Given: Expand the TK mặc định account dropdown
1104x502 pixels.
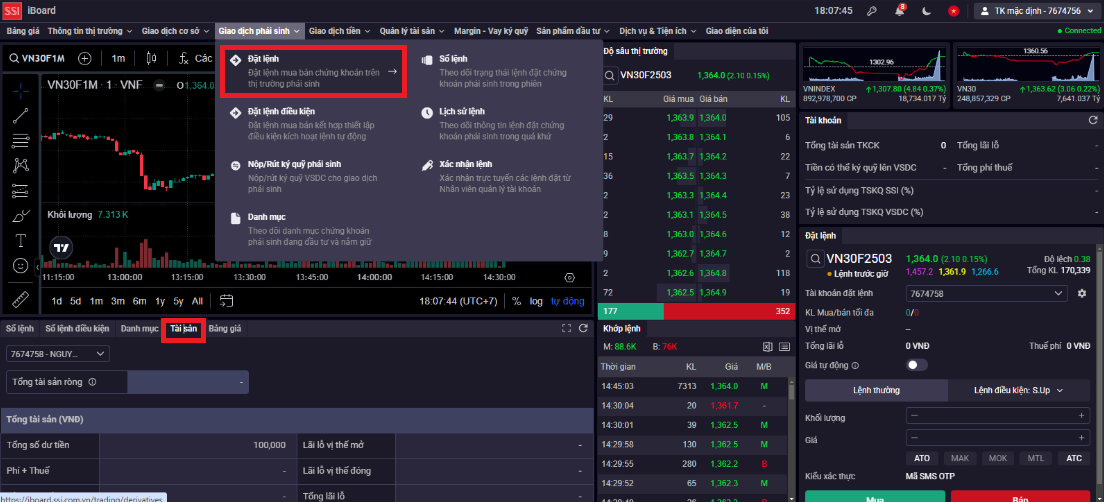Looking at the screenshot, I should click(x=1032, y=10).
